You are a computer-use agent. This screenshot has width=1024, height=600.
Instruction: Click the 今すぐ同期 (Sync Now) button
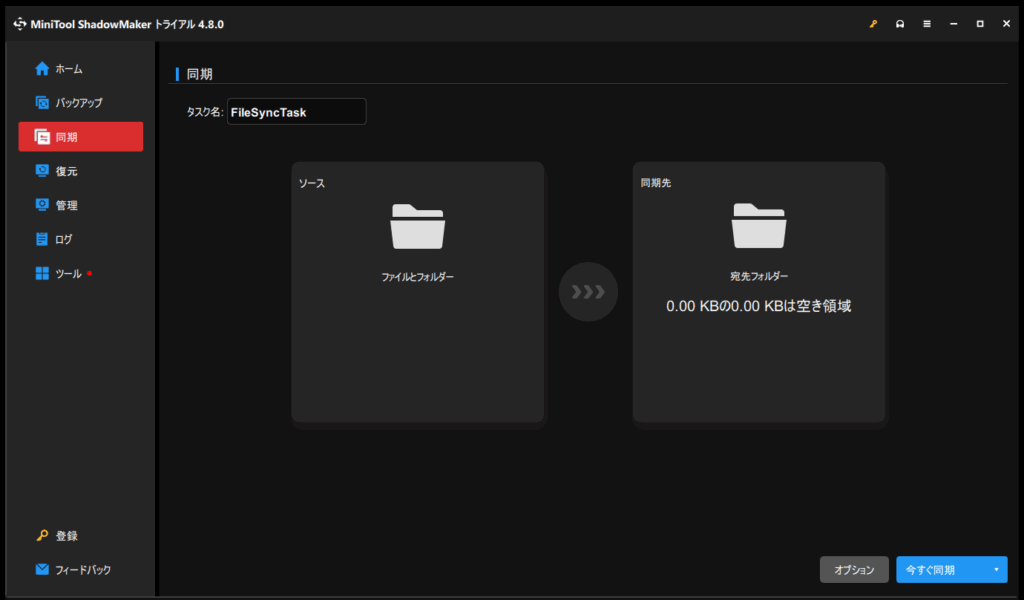940,570
